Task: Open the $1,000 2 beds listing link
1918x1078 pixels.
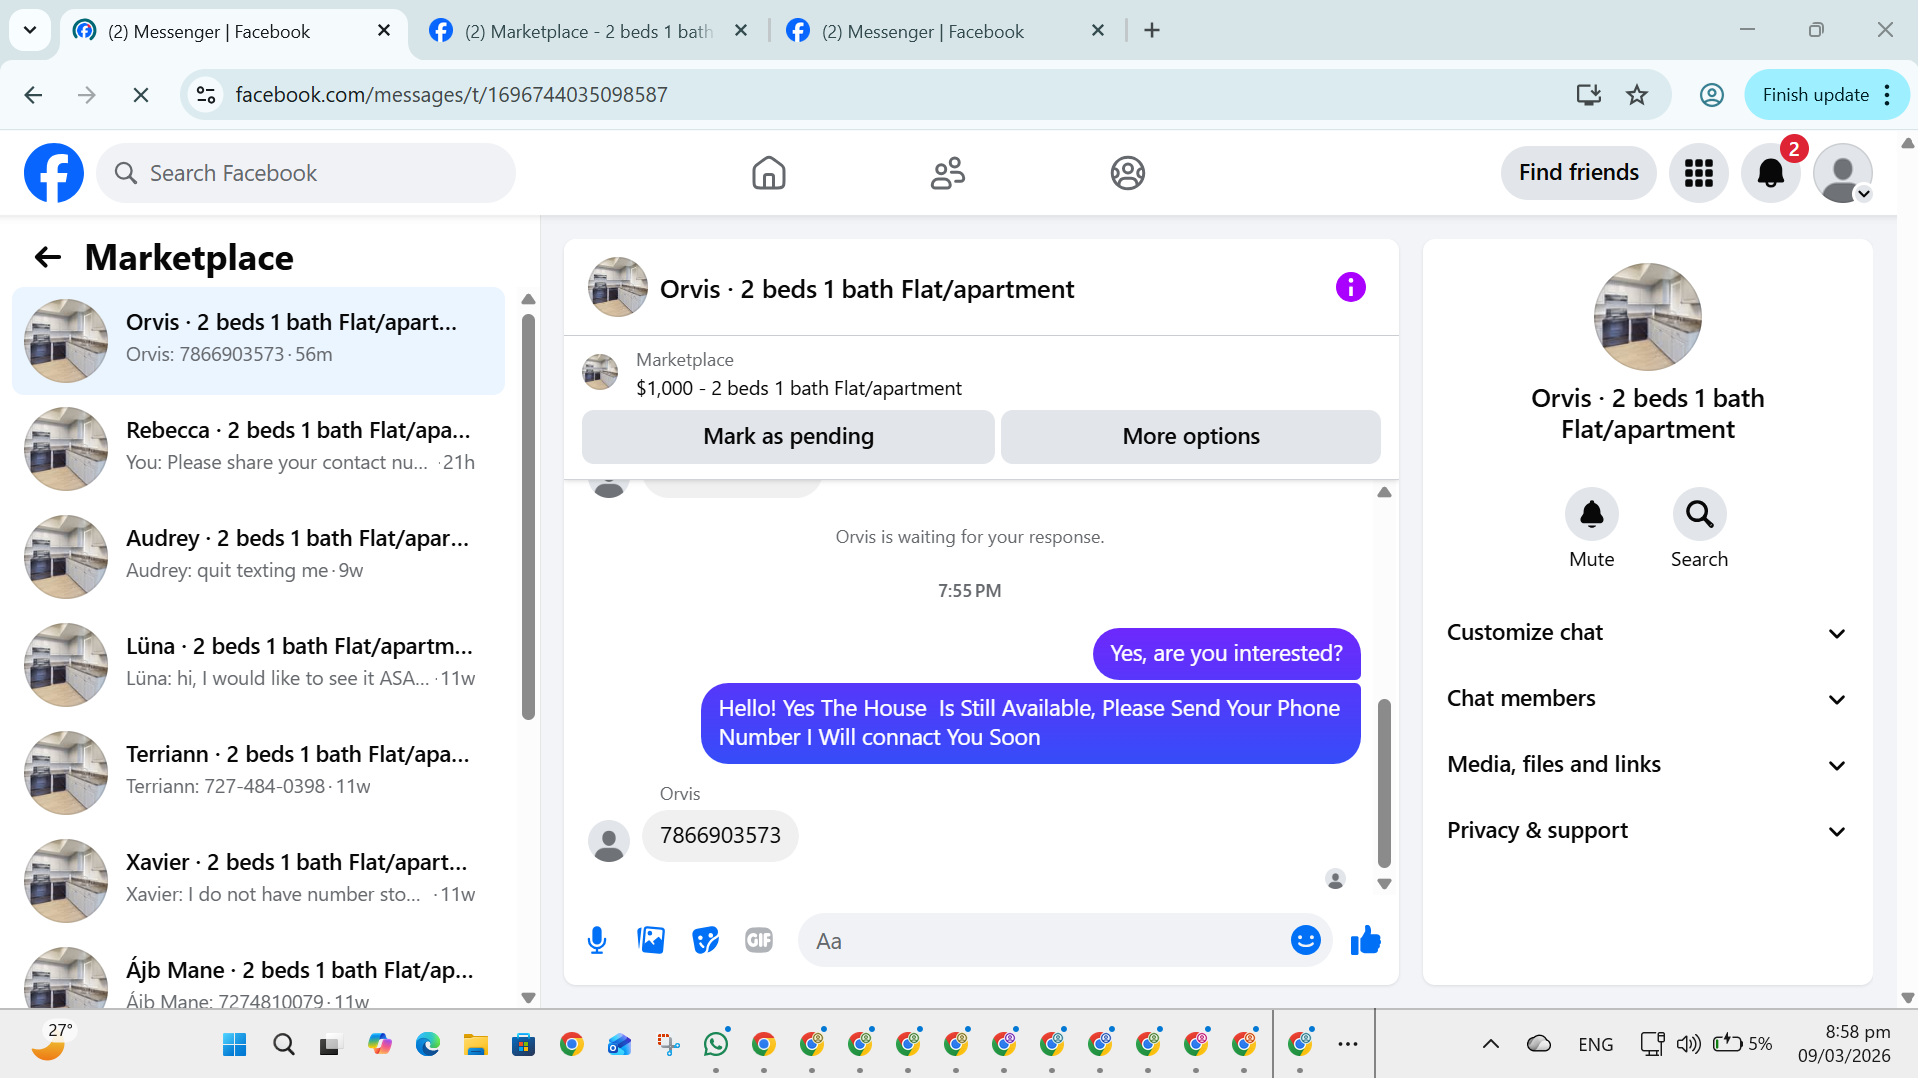Action: click(x=798, y=388)
